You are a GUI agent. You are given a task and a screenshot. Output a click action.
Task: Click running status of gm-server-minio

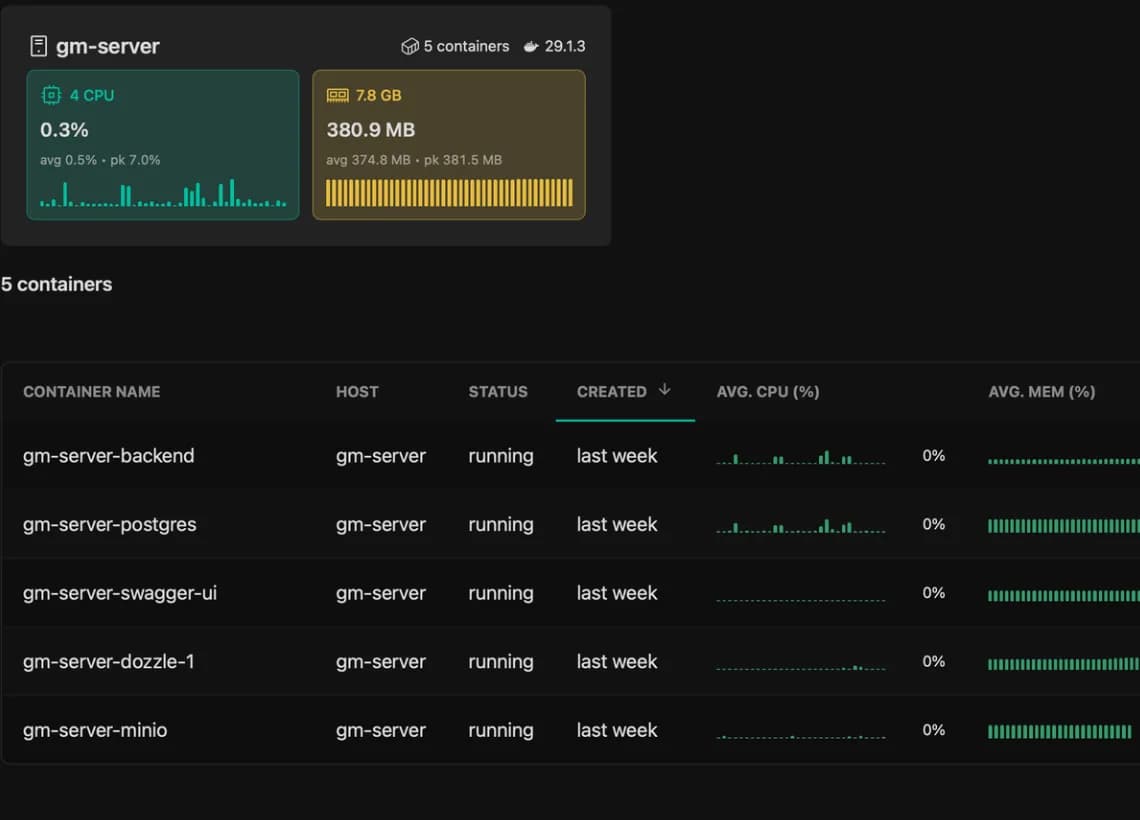pyautogui.click(x=501, y=731)
